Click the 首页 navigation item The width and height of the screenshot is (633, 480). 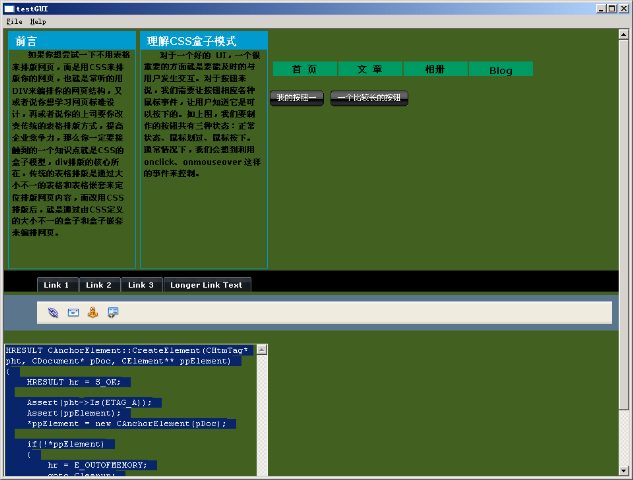click(305, 69)
